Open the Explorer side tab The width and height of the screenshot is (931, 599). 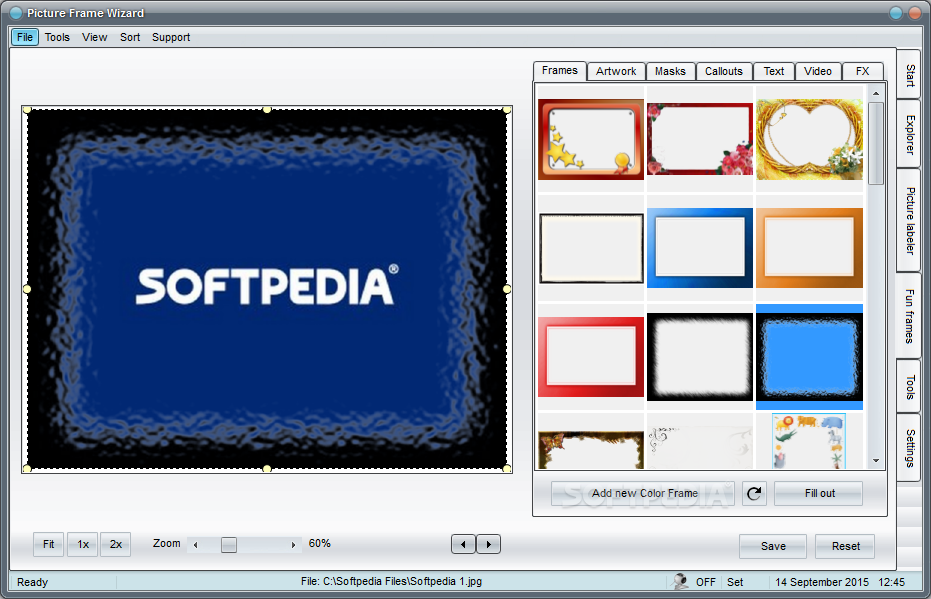(909, 134)
